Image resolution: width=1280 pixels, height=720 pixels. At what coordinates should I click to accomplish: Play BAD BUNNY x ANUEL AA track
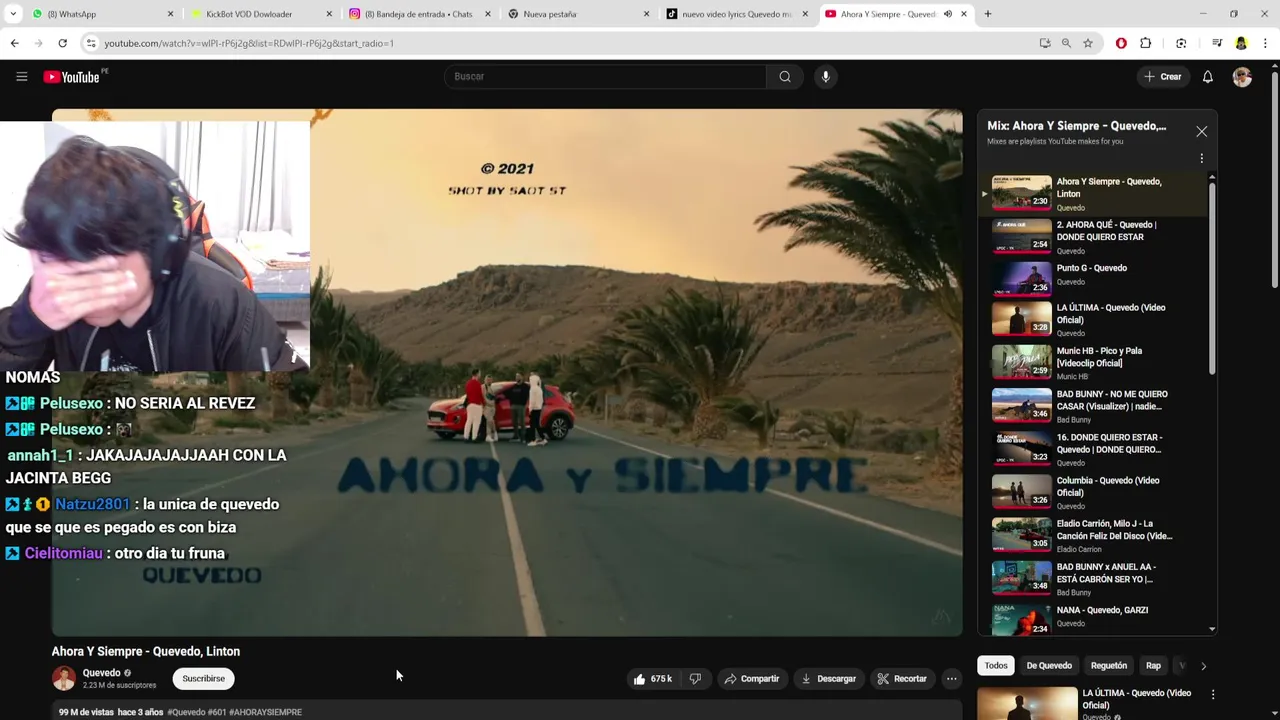click(1095, 581)
